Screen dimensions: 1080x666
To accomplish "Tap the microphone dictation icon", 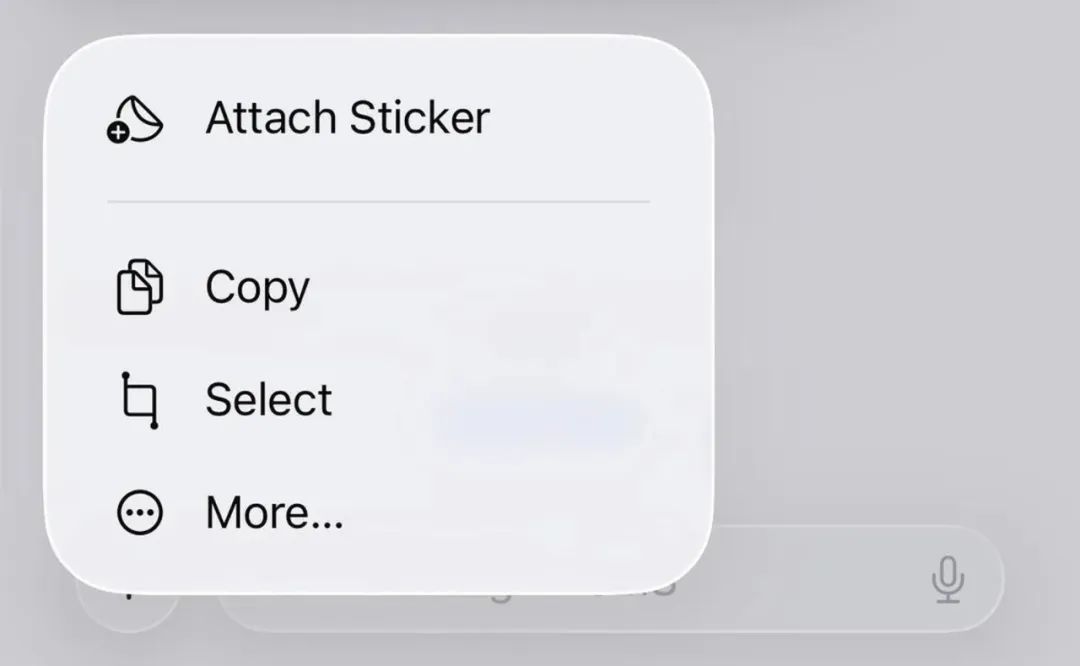I will (948, 579).
